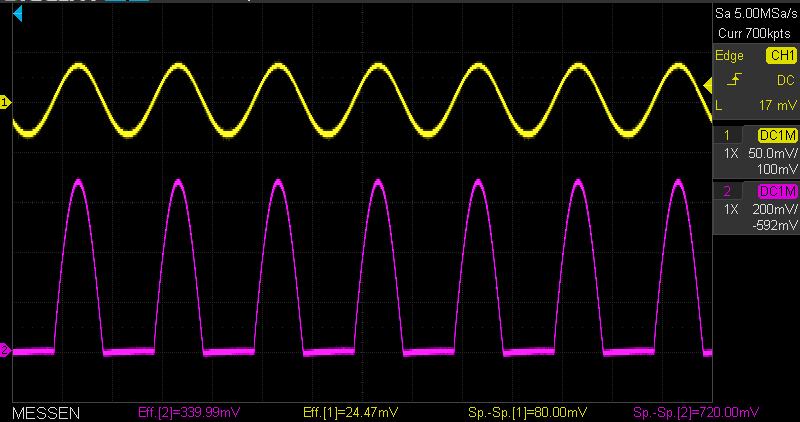
Task: Click the magenta channel 2 ground marker
Action: coord(6,351)
